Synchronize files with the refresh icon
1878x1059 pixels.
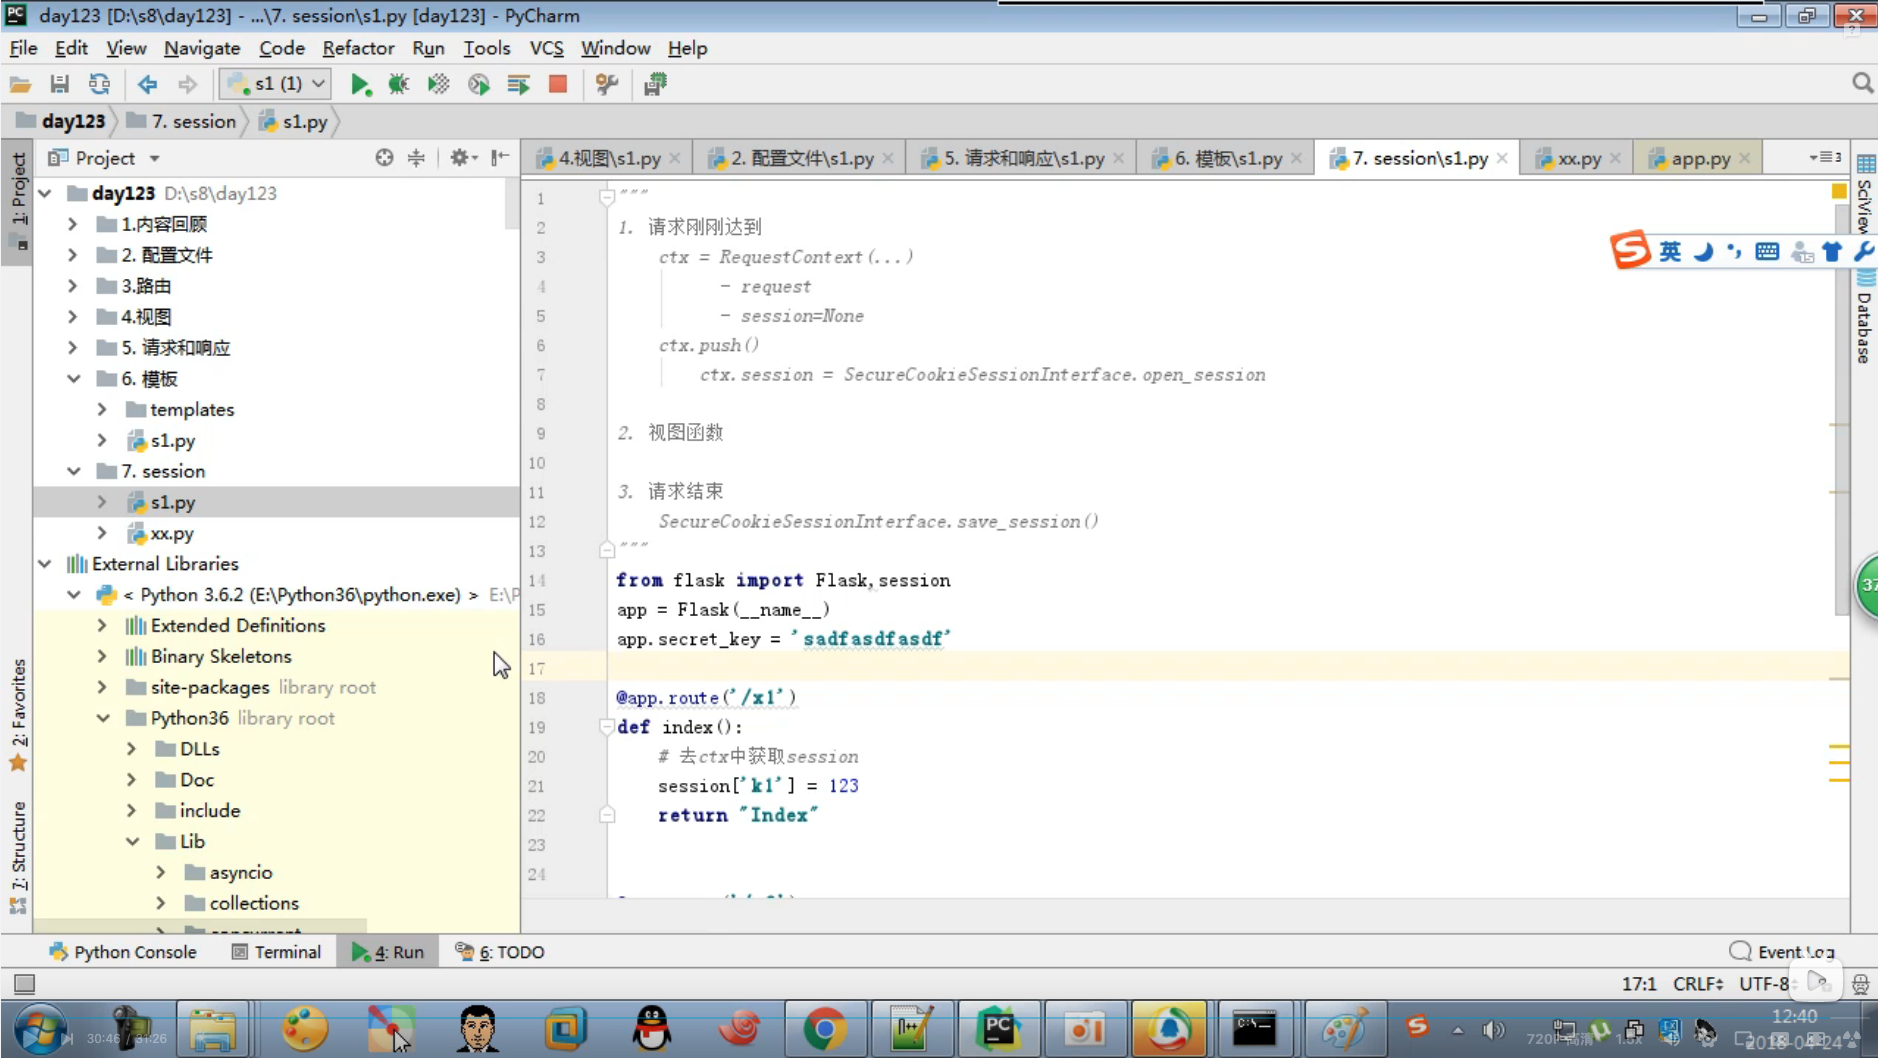click(99, 84)
